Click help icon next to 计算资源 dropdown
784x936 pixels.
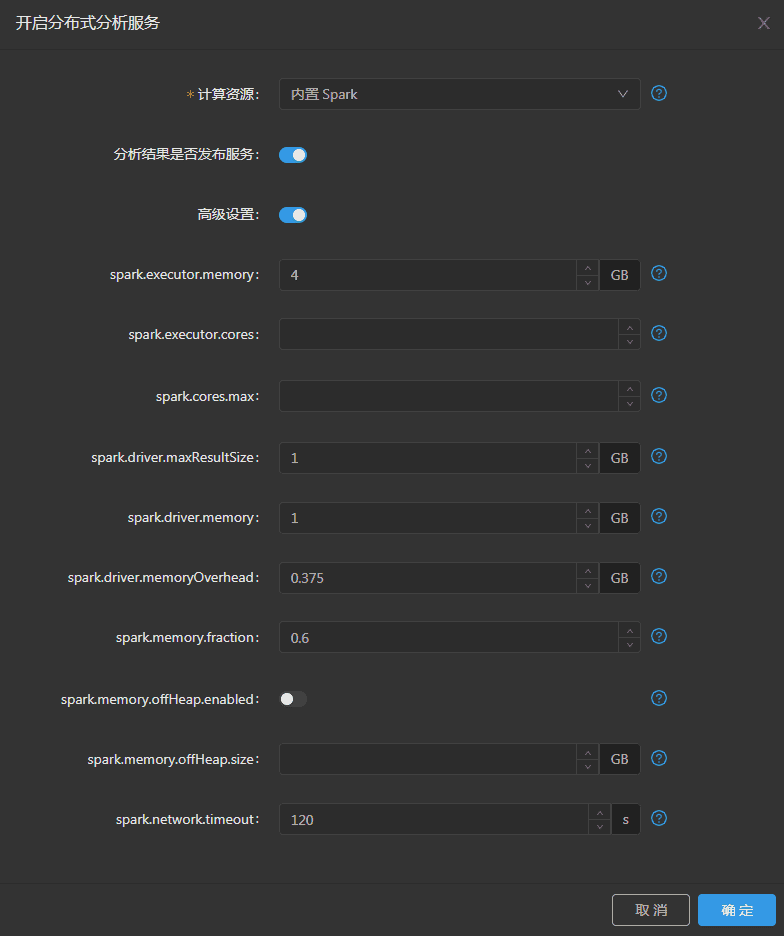coord(659,93)
